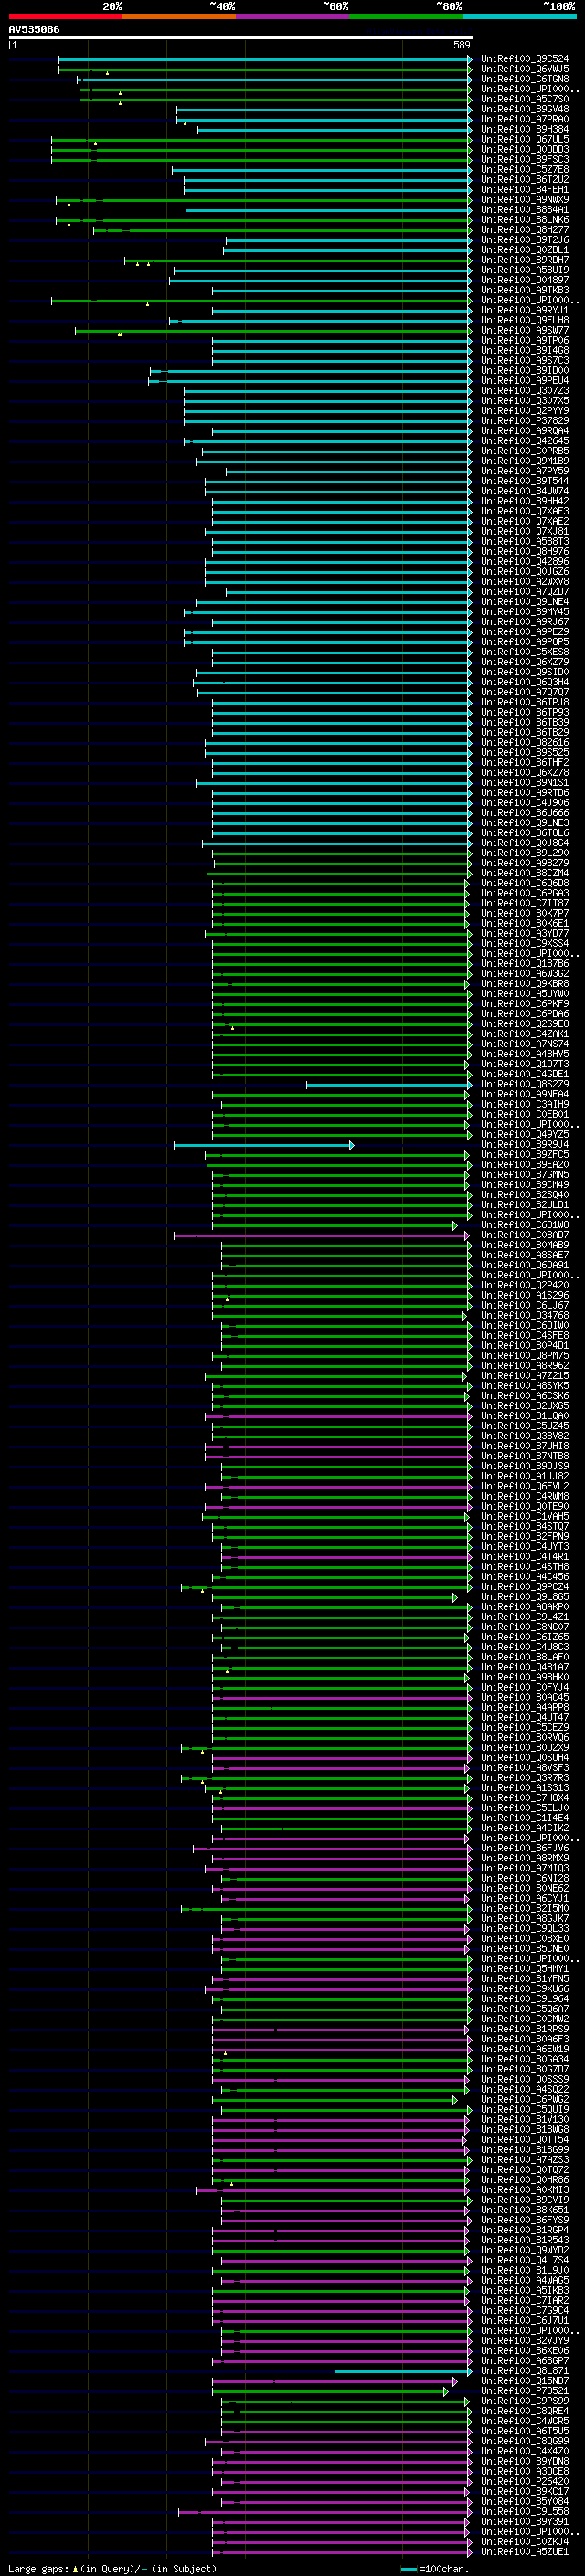
Task: Select label UniRef100_B9RDH7
Action: pos(525,261)
